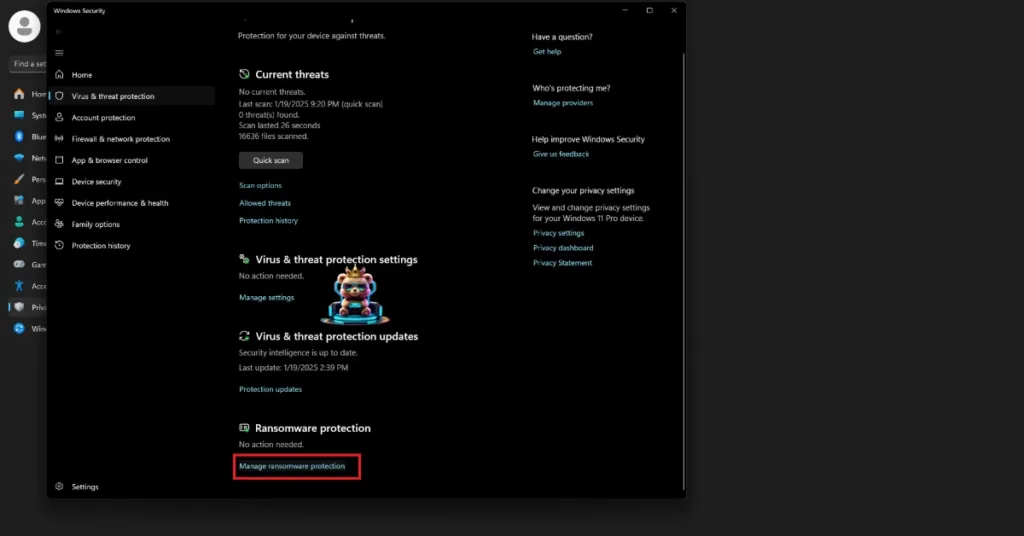The height and width of the screenshot is (536, 1024).
Task: Click the user avatar in Settings window
Action: (24, 26)
